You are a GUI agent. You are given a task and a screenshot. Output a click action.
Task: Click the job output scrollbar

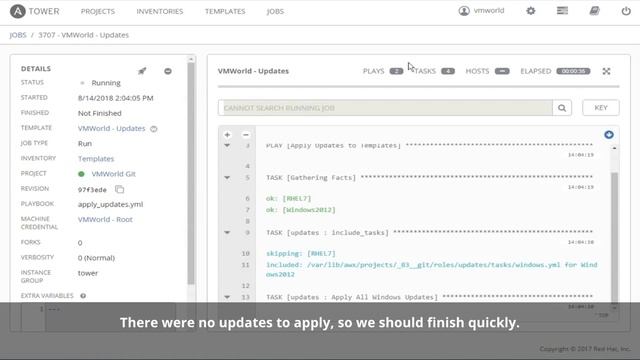[x=614, y=237]
